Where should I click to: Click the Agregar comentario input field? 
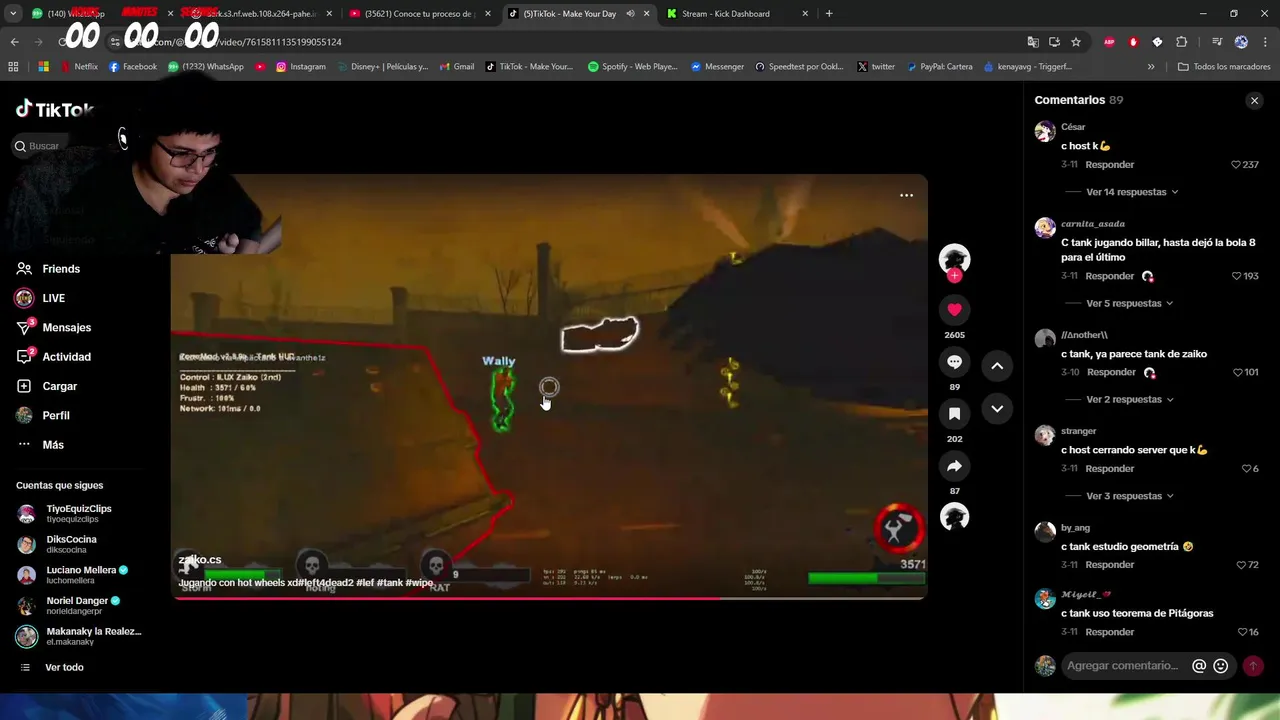pos(1123,666)
